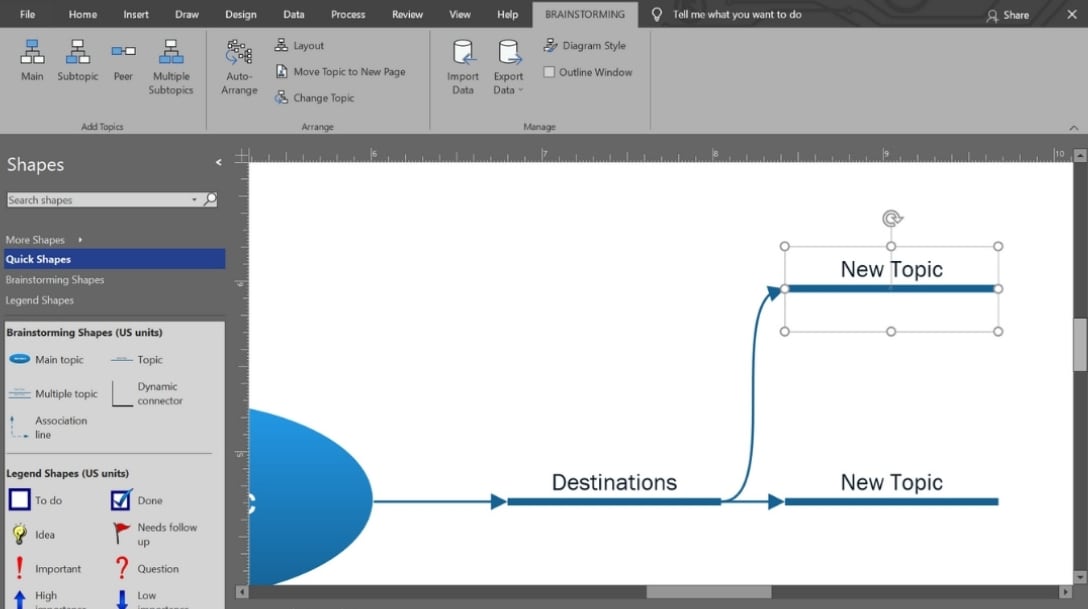This screenshot has width=1088, height=609.
Task: Switch to View tab
Action: tap(459, 14)
